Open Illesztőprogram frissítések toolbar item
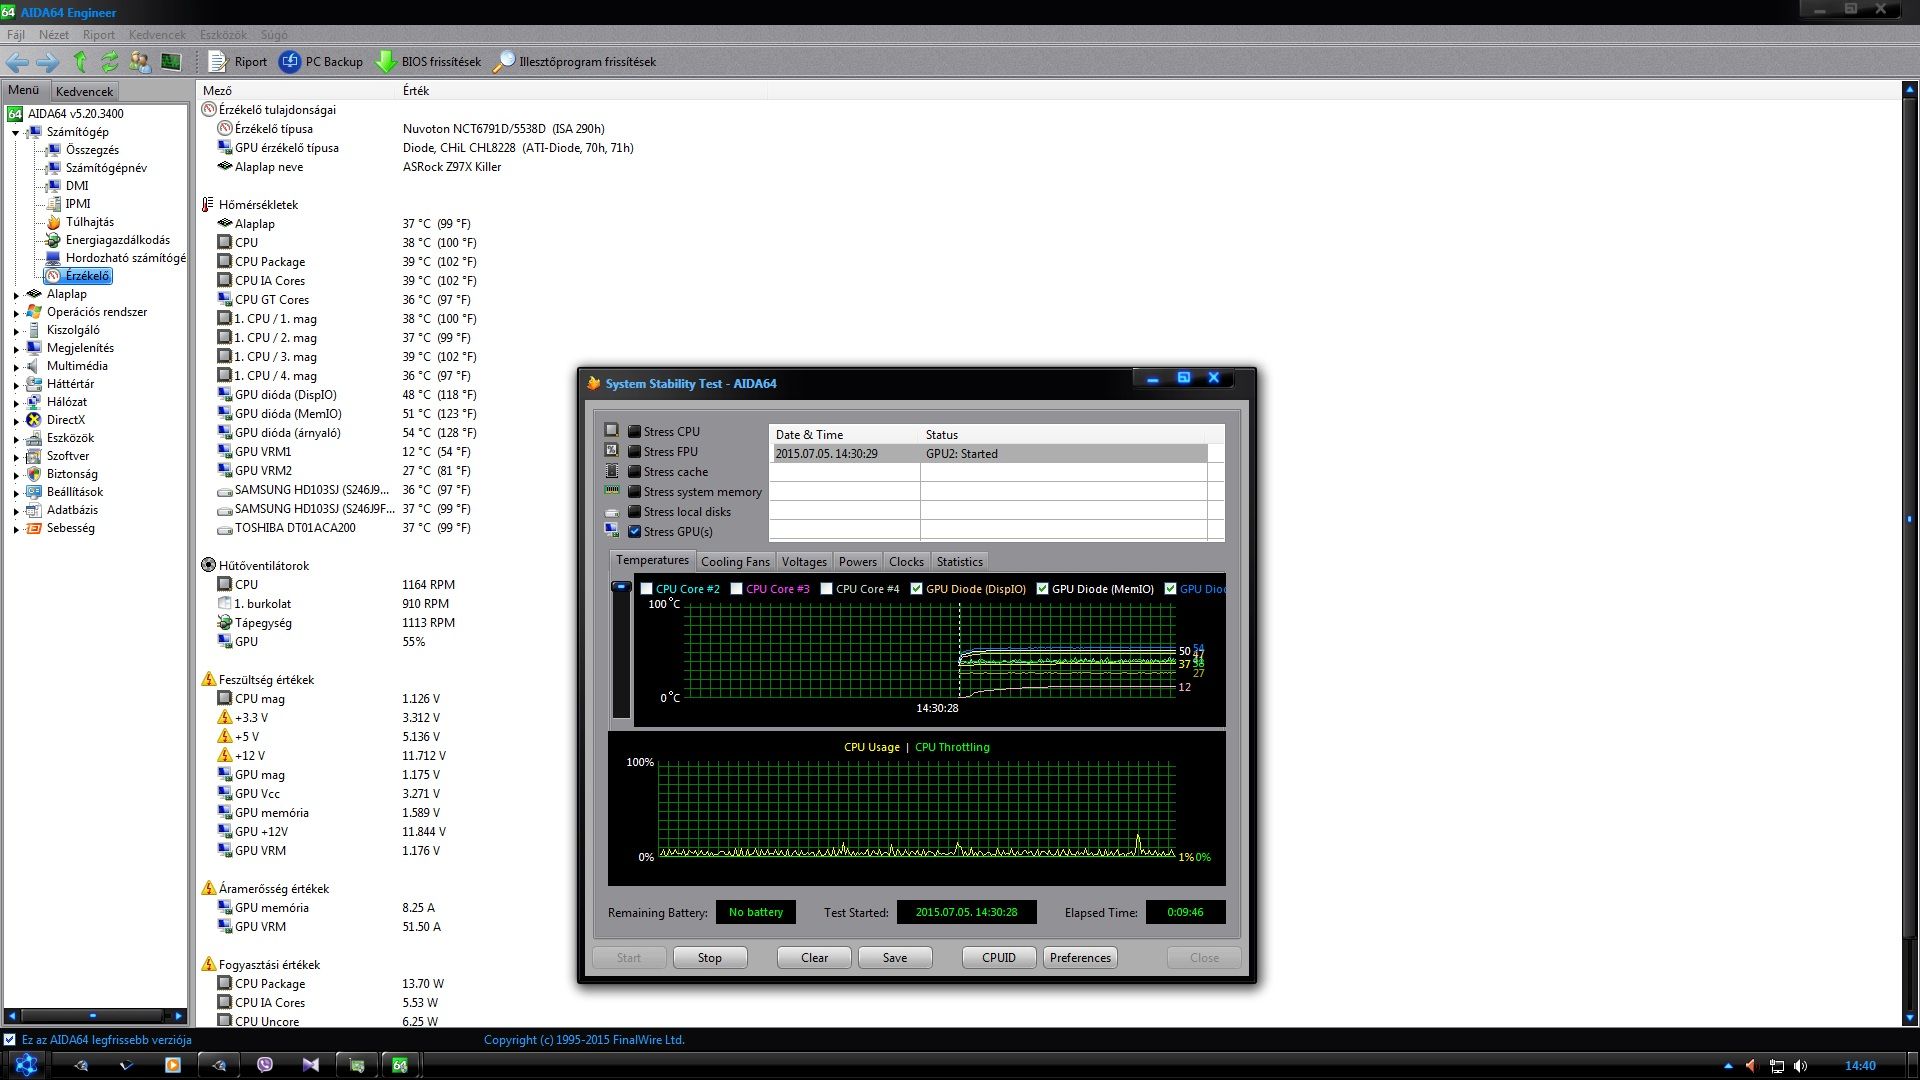1920x1080 pixels. 575,62
